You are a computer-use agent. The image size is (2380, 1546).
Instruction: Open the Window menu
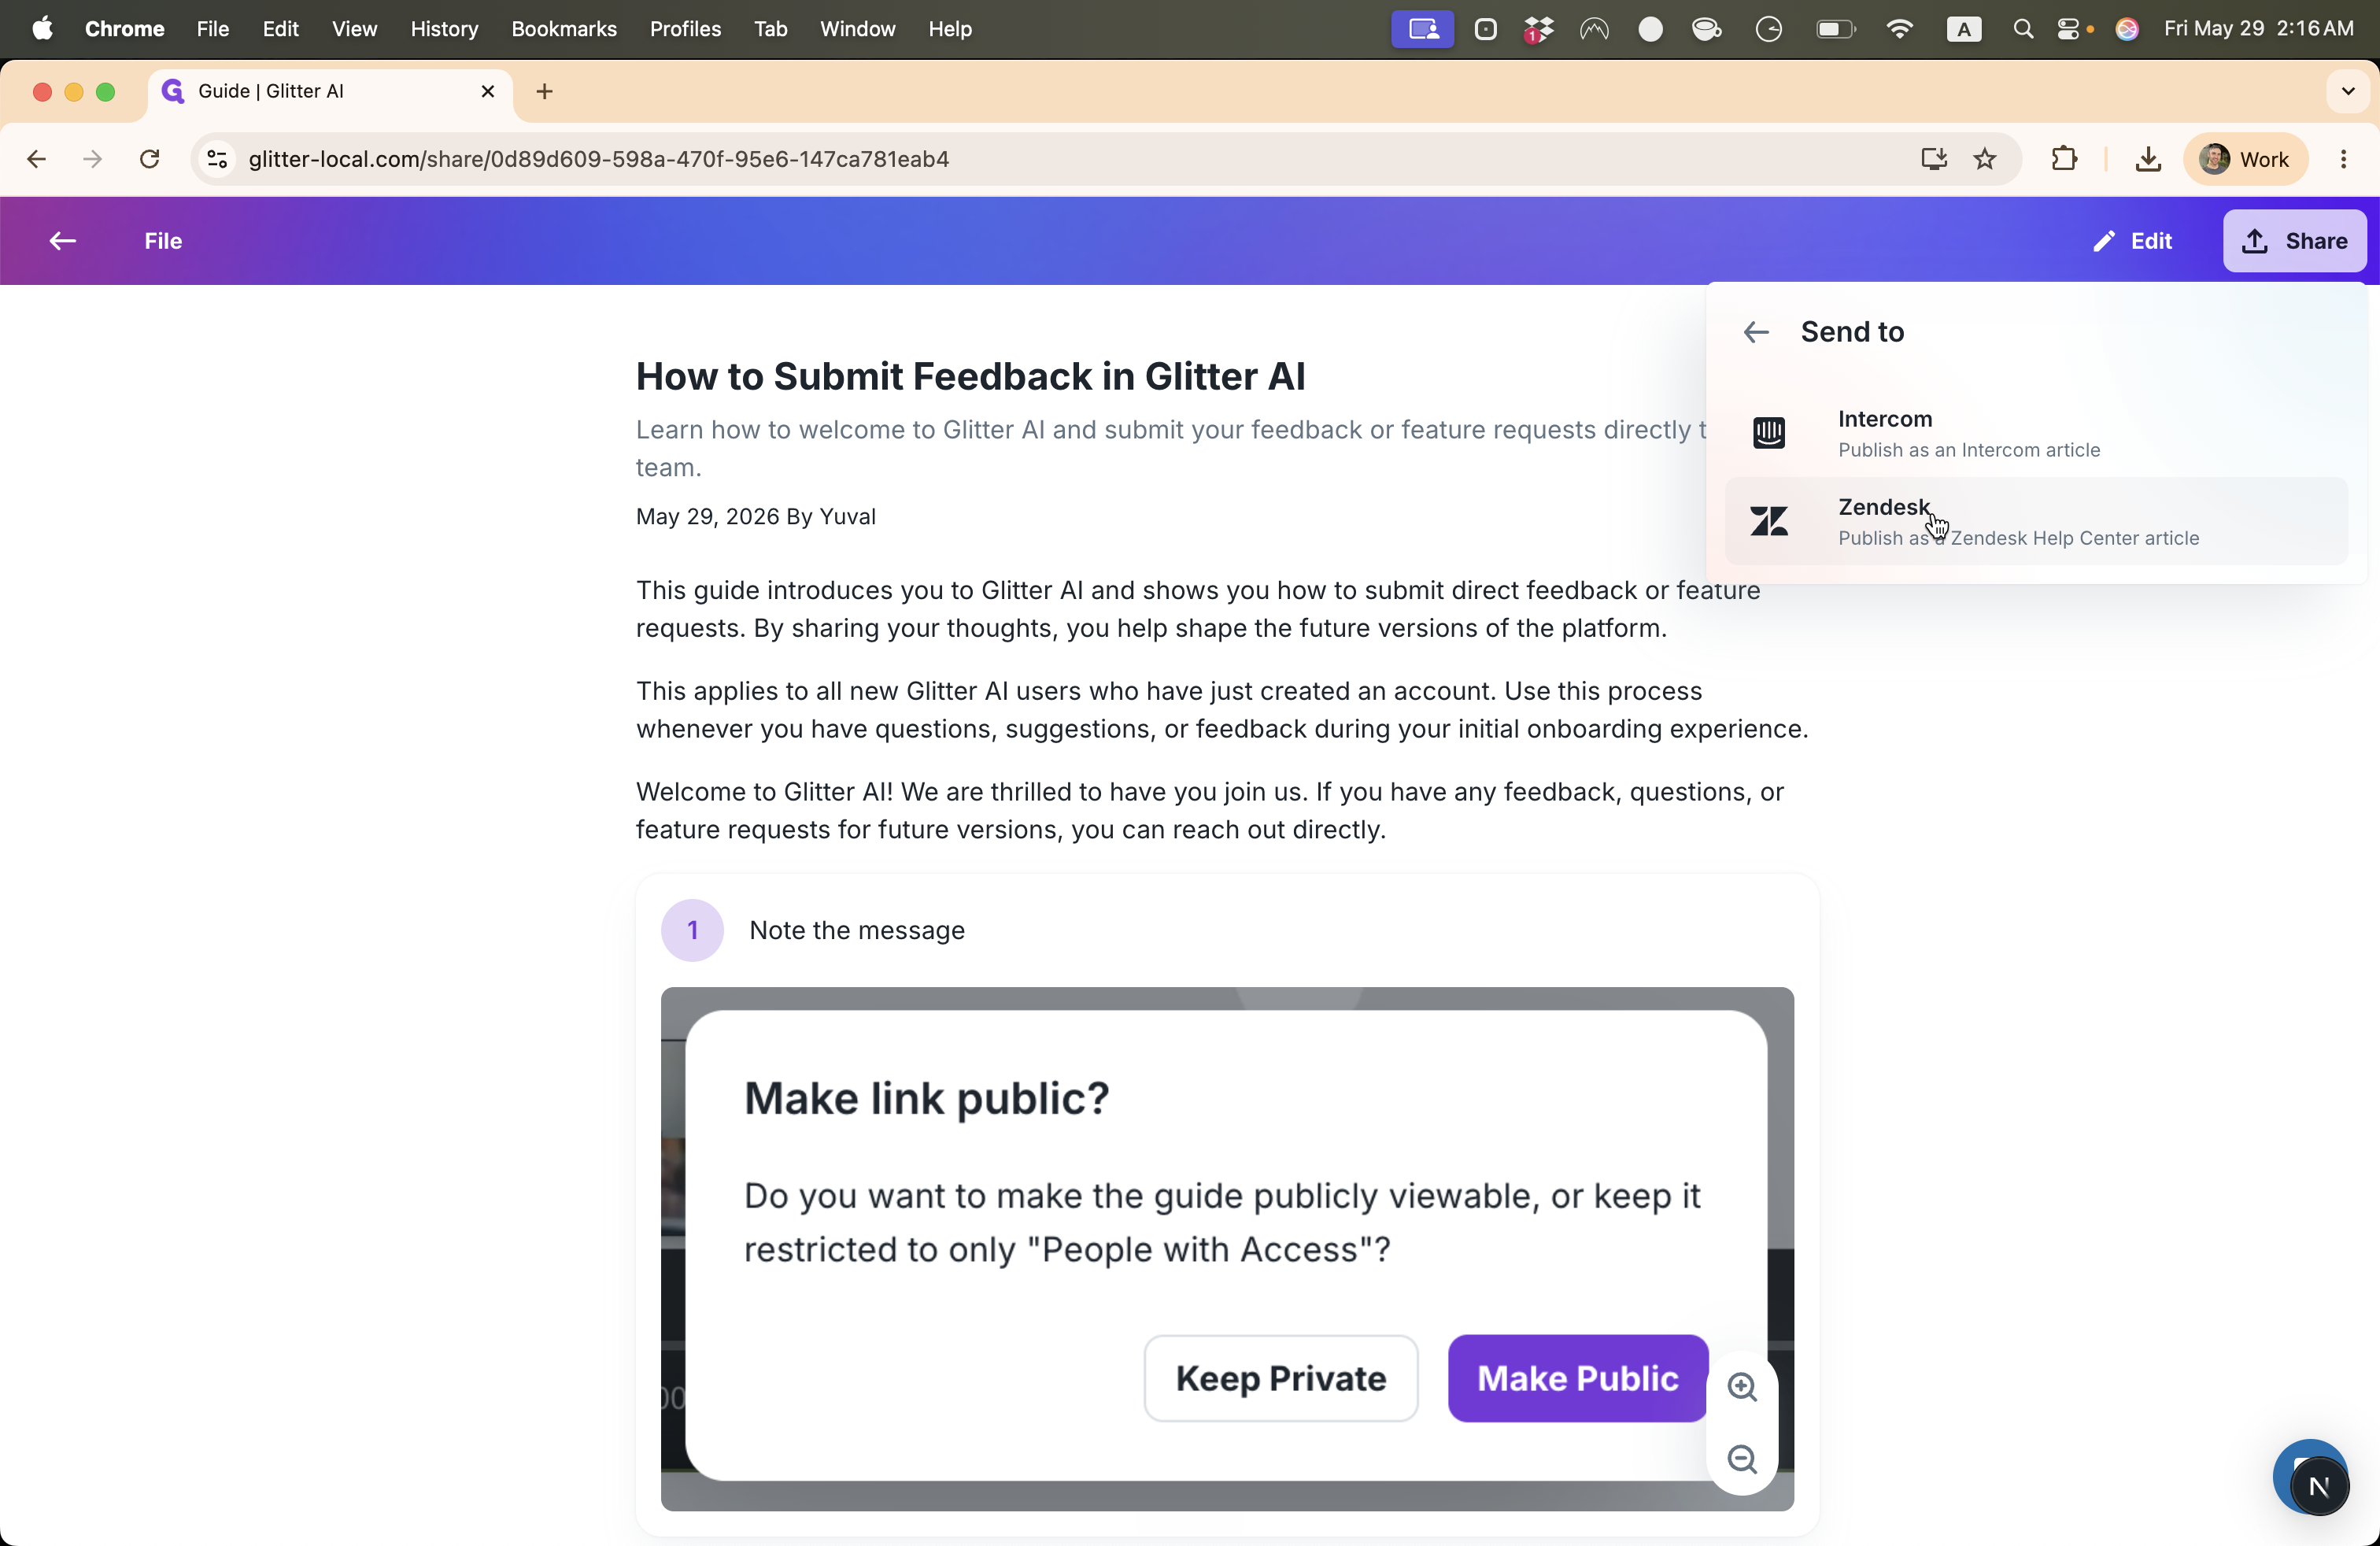pyautogui.click(x=857, y=29)
